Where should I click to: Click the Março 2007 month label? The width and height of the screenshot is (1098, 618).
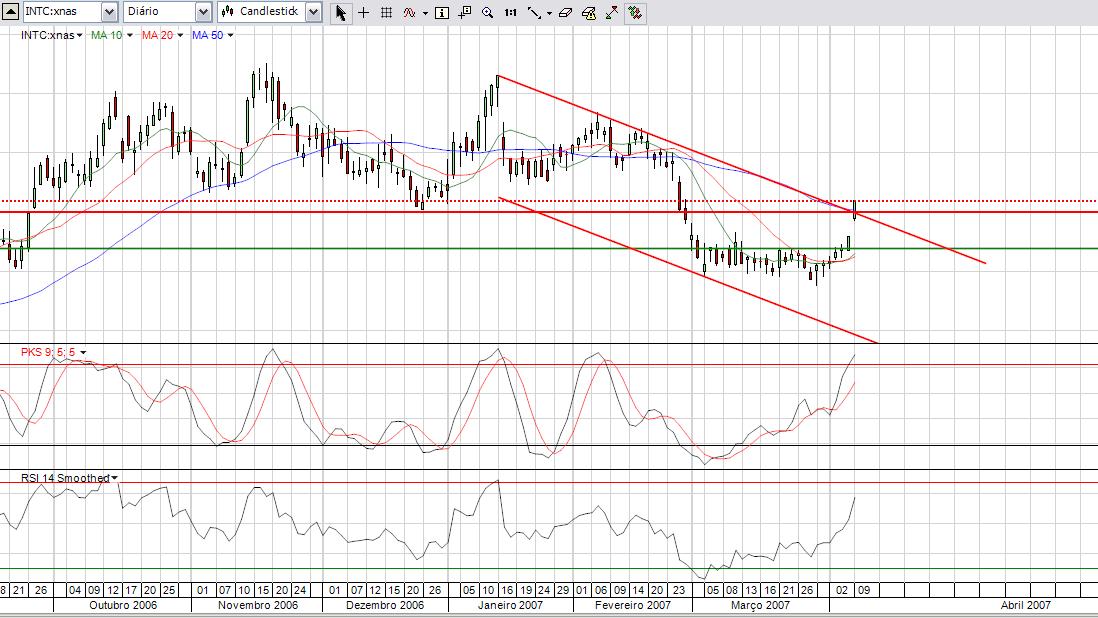pos(760,605)
